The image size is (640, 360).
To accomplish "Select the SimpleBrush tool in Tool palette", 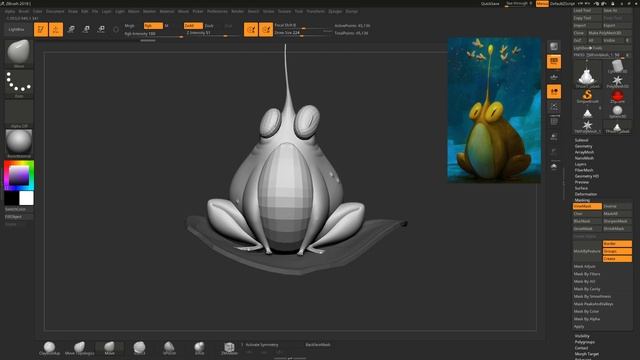I will [587, 96].
